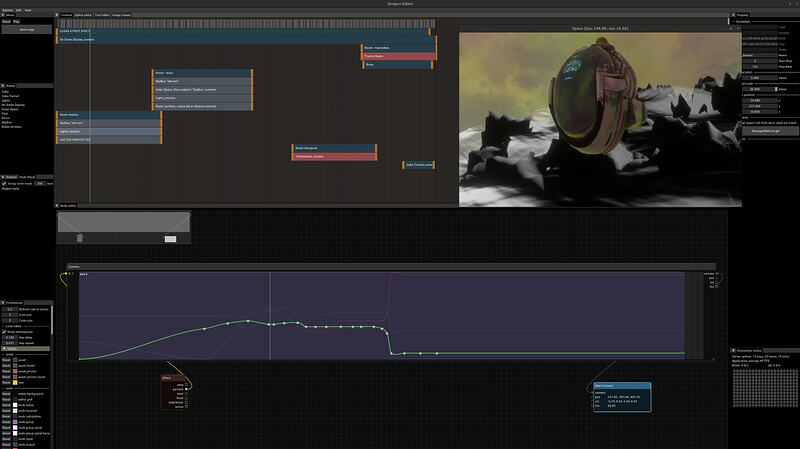Click the Property panel header icon

click(x=733, y=15)
